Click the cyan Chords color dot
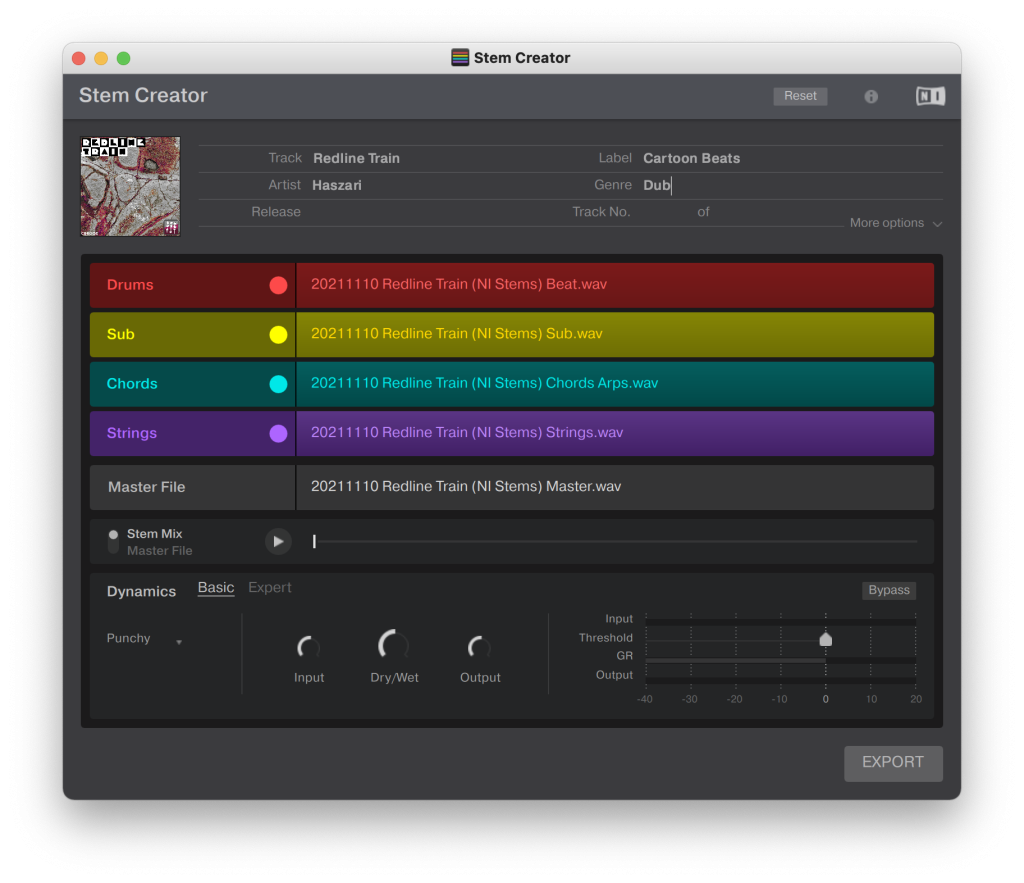 click(278, 384)
